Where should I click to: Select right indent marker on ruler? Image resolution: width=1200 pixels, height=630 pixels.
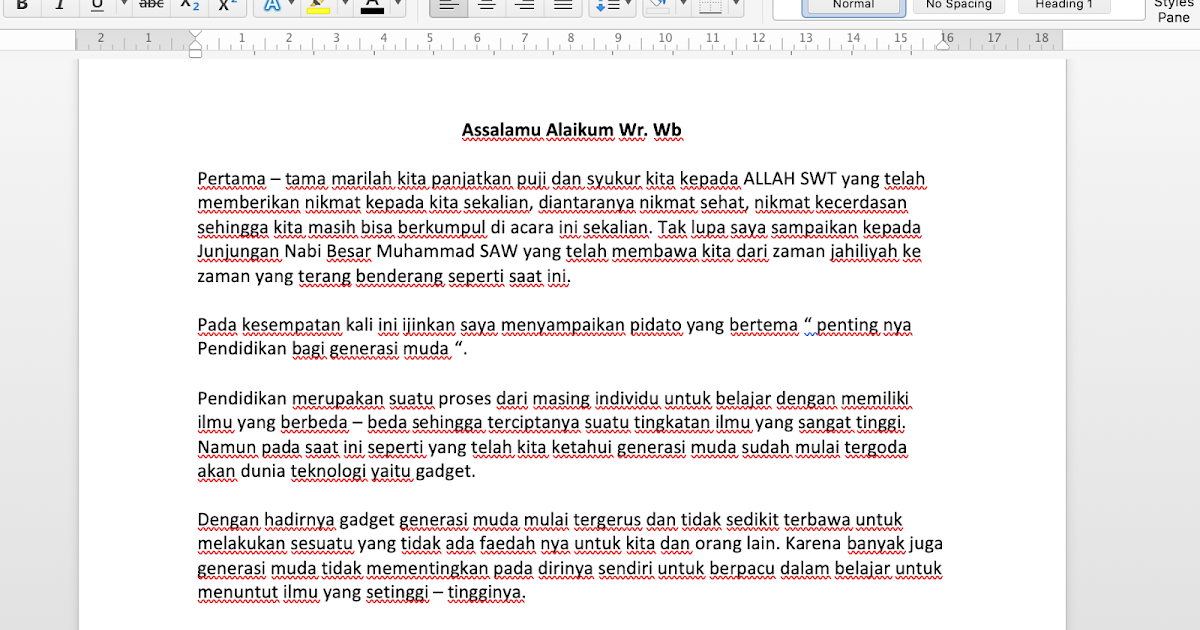(x=943, y=44)
